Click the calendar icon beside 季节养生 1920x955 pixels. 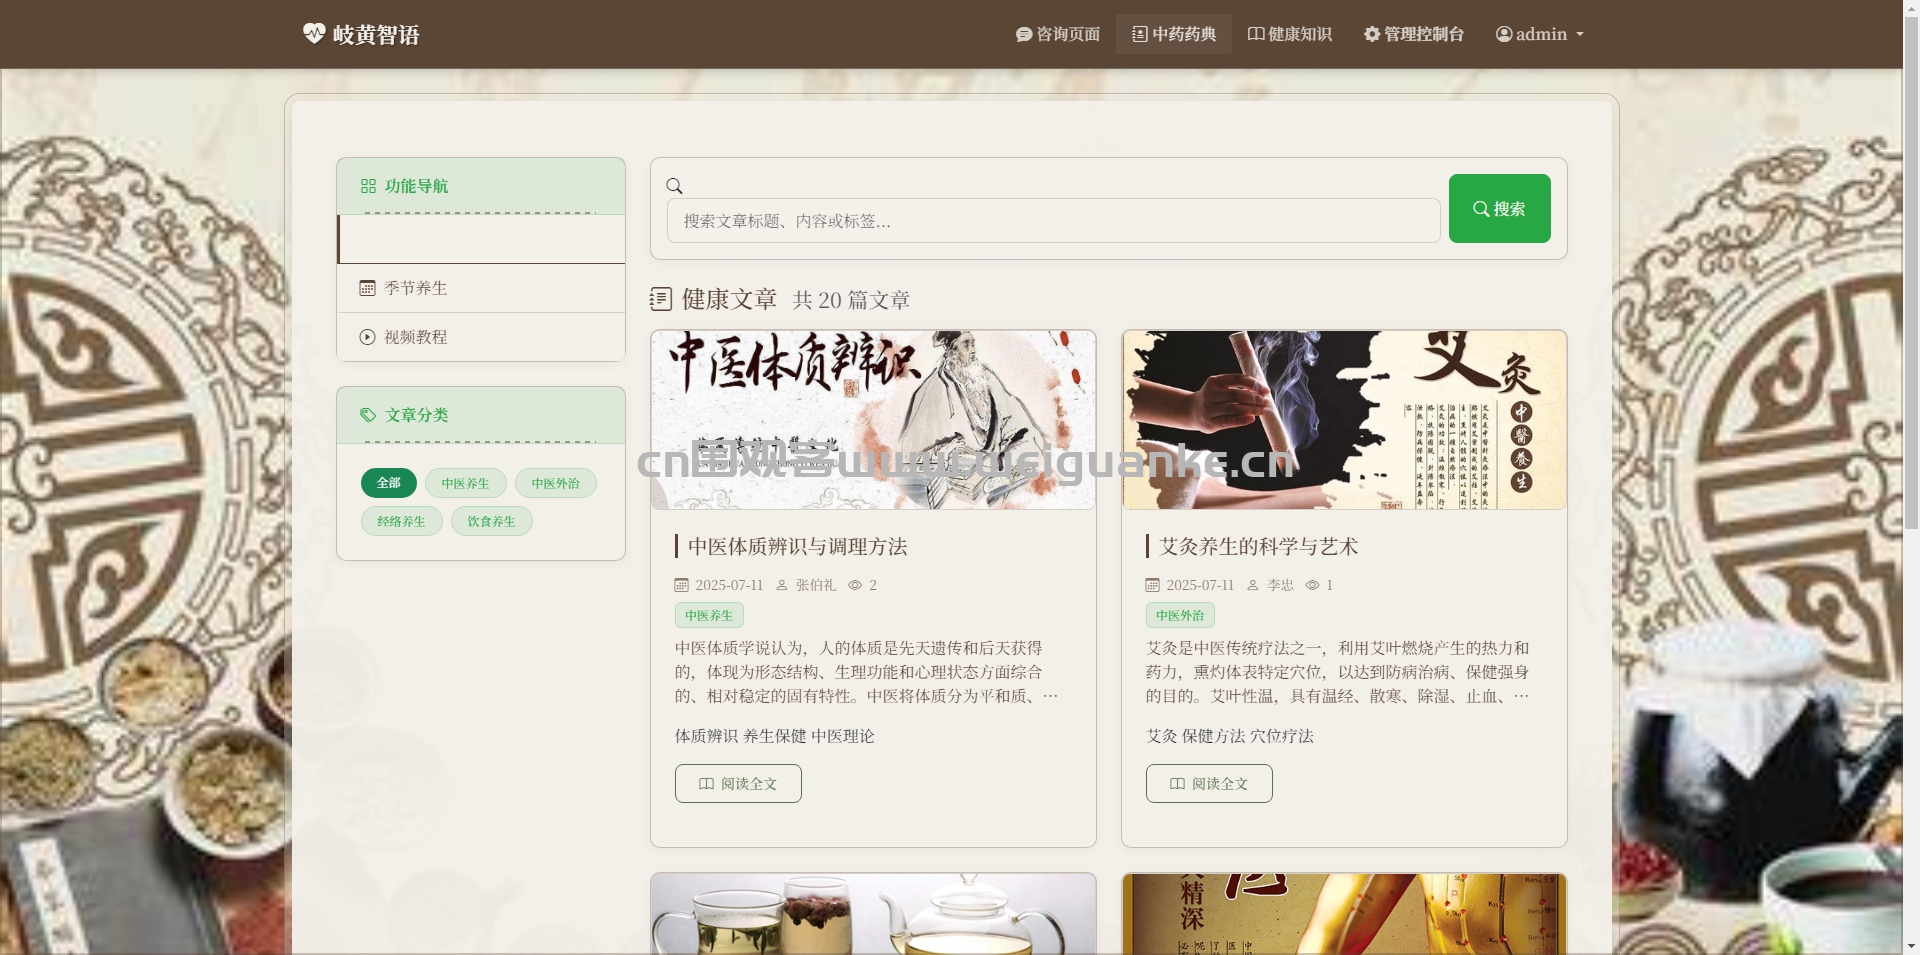[x=367, y=288]
